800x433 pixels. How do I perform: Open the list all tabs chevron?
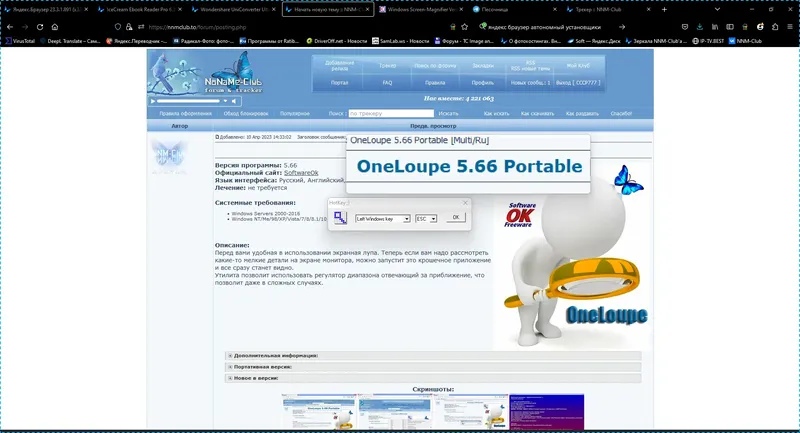coord(717,9)
